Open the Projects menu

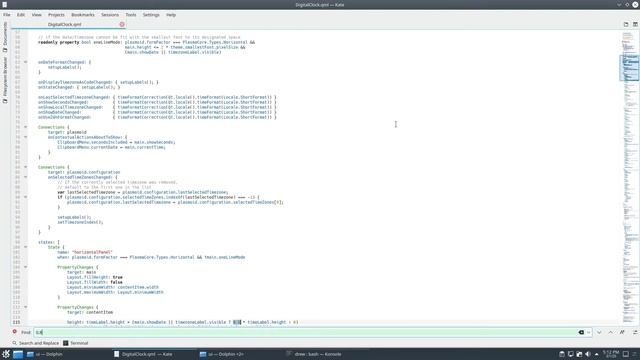56,15
